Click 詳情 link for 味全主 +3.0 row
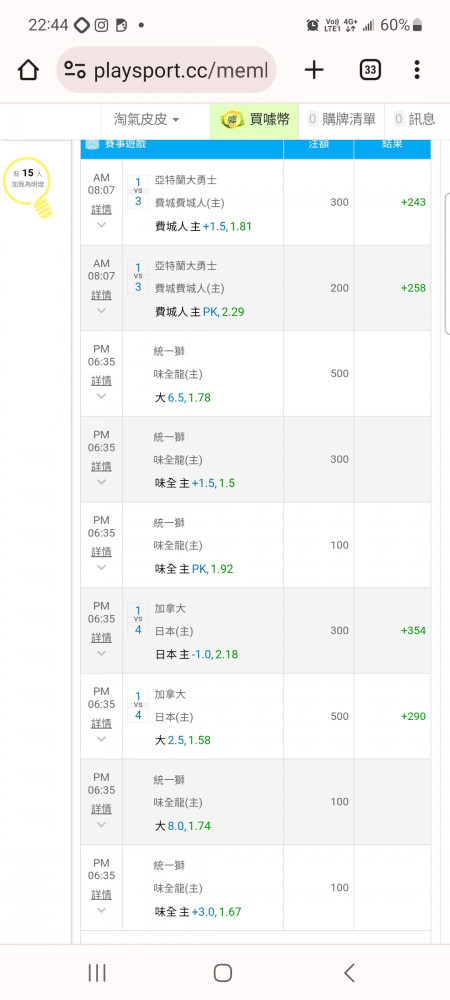The image size is (450, 1000). point(101,895)
